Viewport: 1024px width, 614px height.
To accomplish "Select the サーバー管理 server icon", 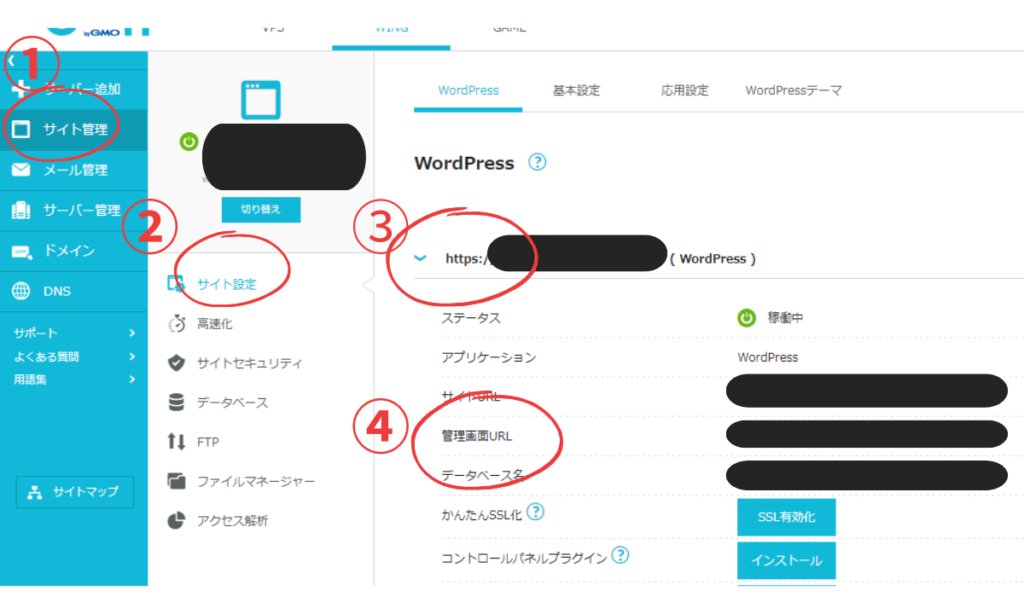I will click(x=21, y=210).
